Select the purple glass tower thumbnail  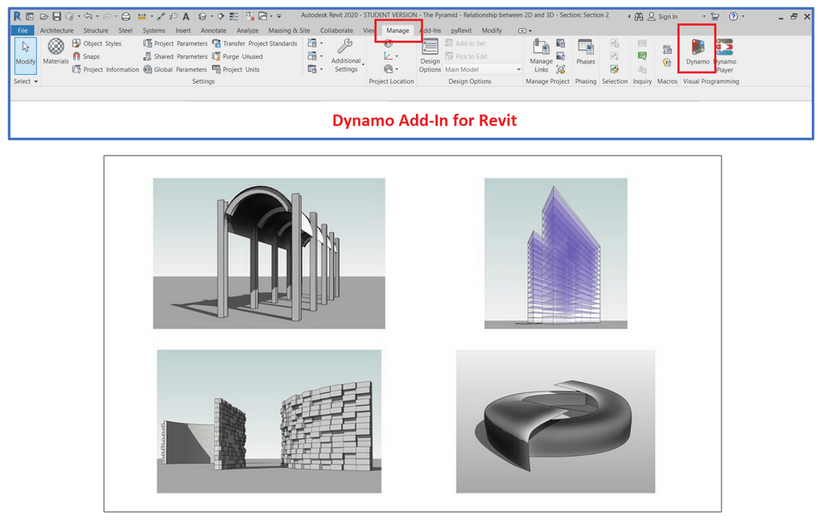pos(555,253)
